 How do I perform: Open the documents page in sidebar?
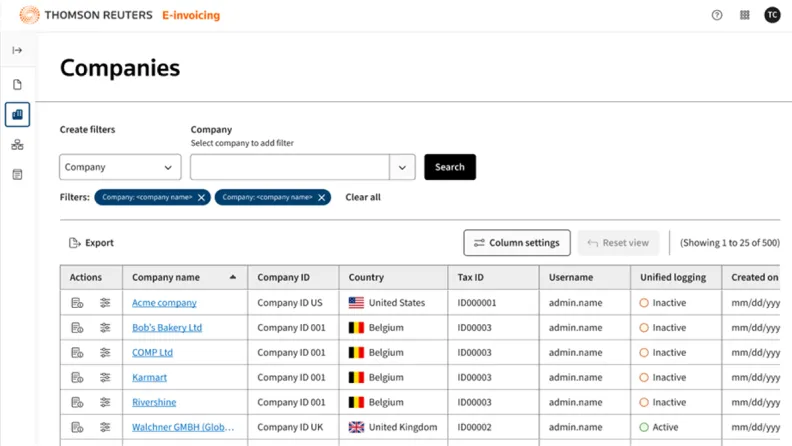[17, 85]
